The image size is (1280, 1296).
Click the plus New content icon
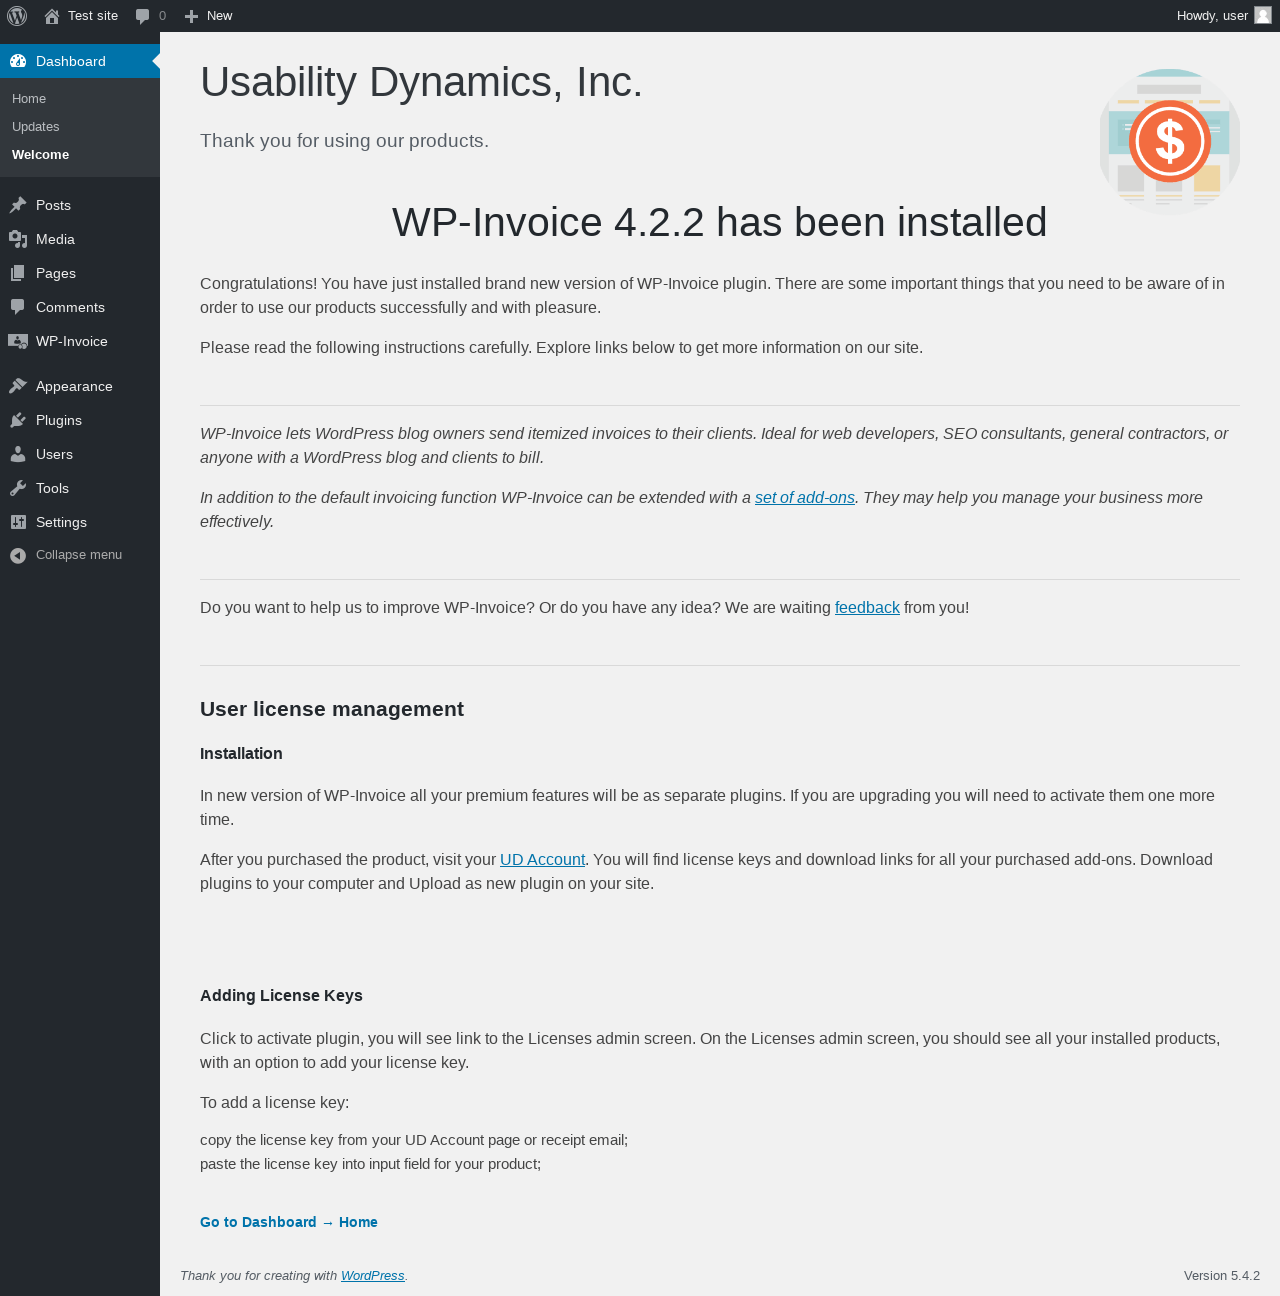pyautogui.click(x=192, y=16)
